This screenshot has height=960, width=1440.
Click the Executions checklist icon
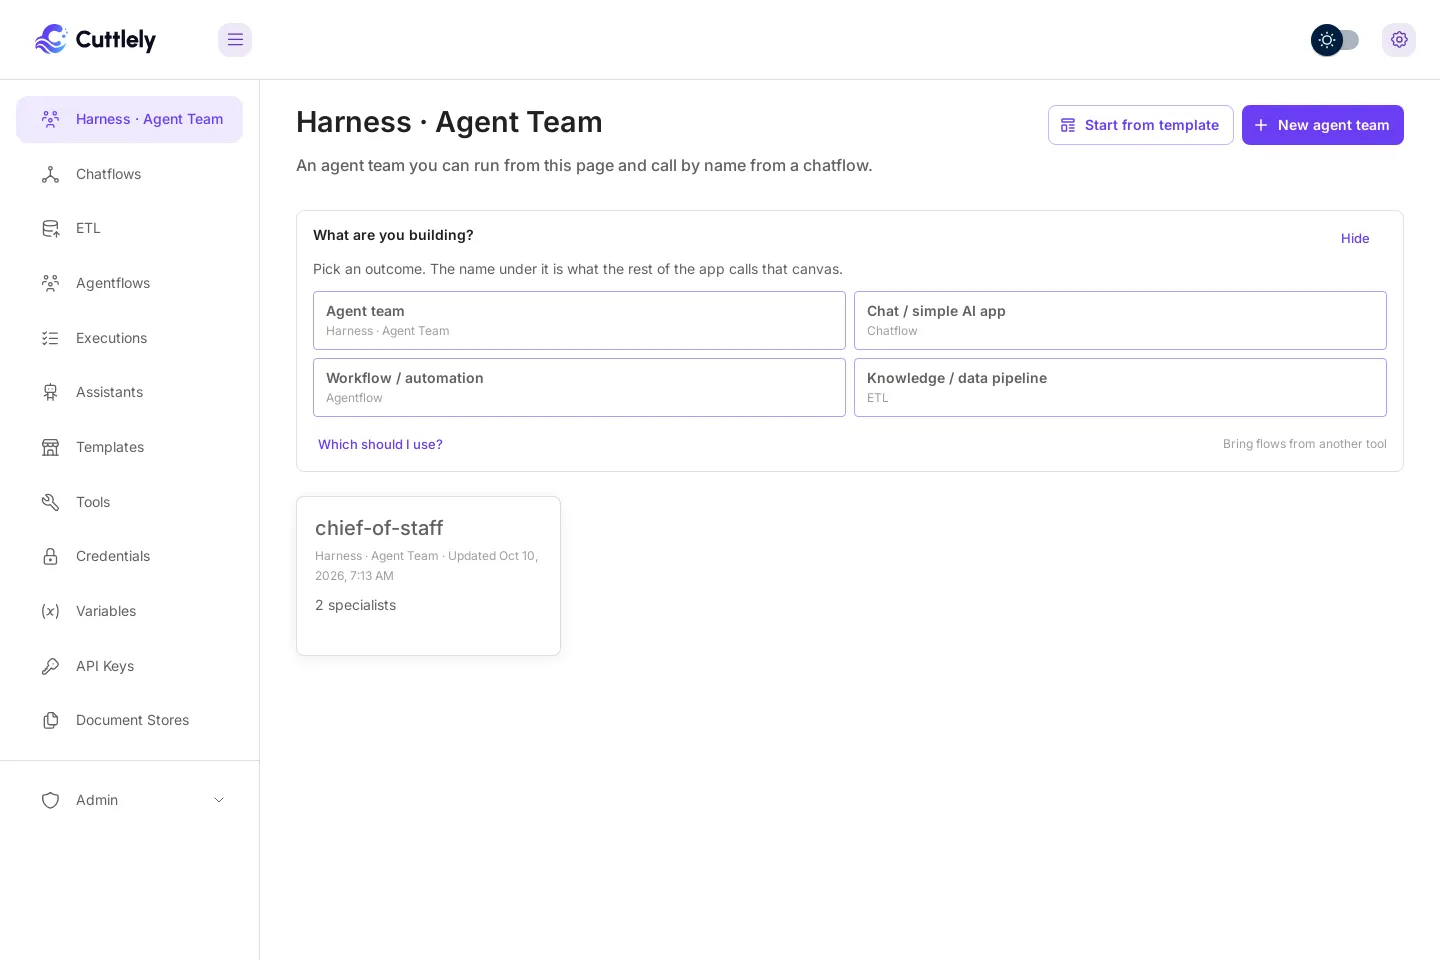pos(50,338)
